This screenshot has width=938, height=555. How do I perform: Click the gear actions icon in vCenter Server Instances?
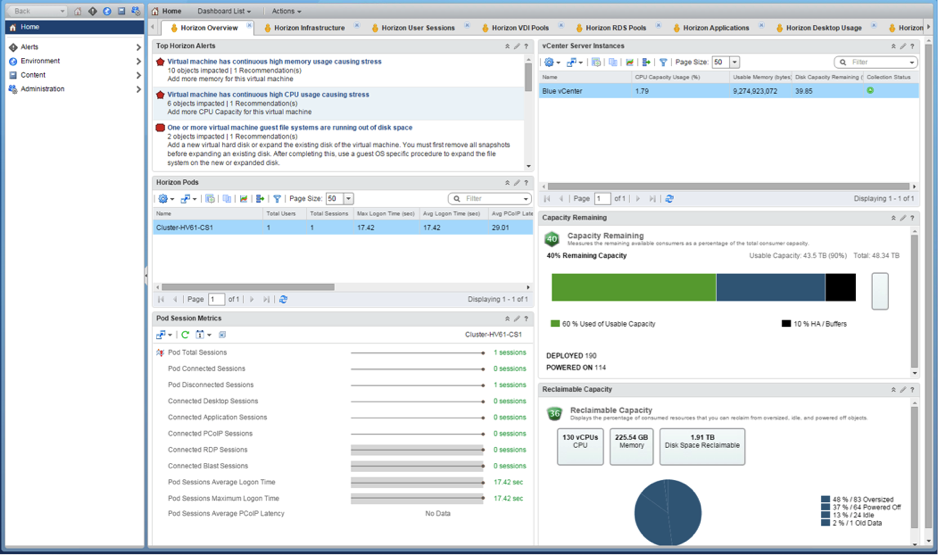[x=550, y=62]
